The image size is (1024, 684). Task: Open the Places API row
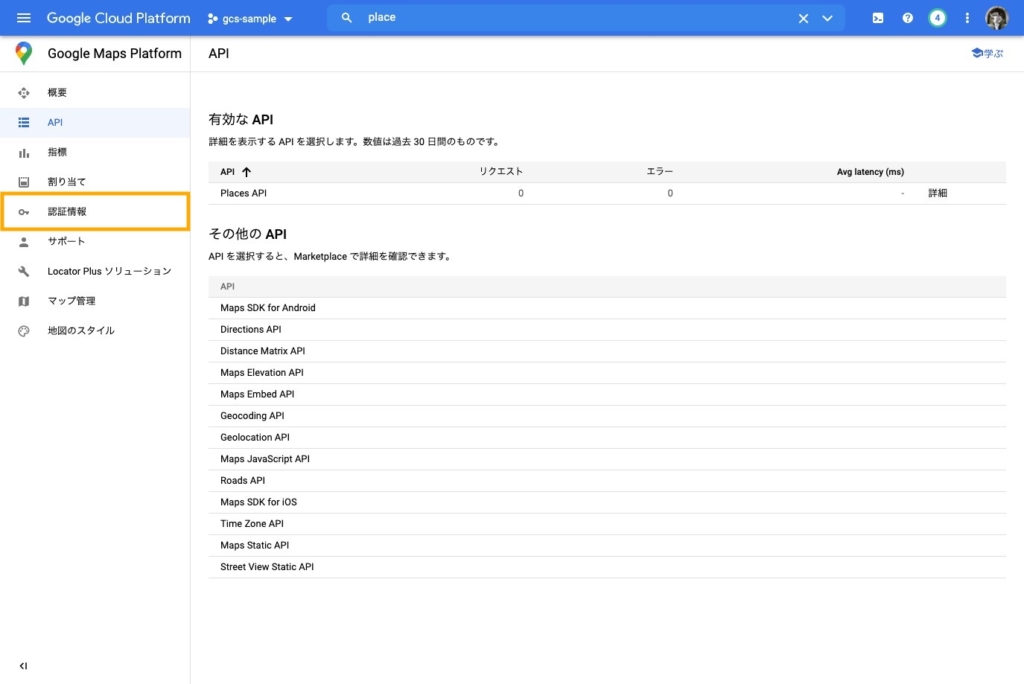(x=607, y=193)
